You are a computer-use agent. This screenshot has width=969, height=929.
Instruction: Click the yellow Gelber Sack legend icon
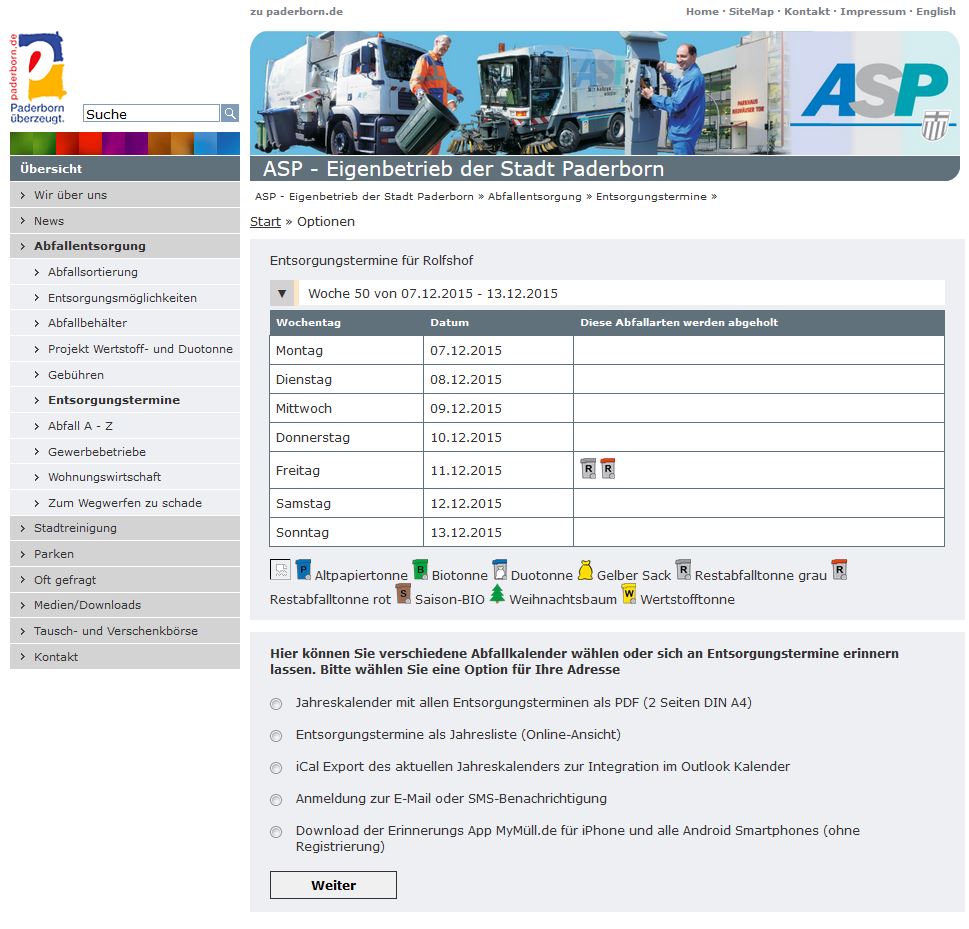[585, 569]
